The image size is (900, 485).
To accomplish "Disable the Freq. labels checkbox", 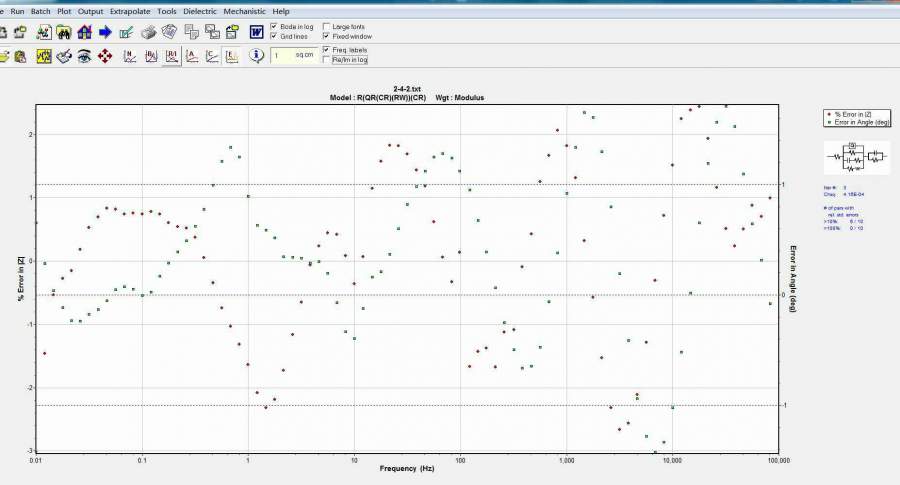I will pyautogui.click(x=327, y=50).
